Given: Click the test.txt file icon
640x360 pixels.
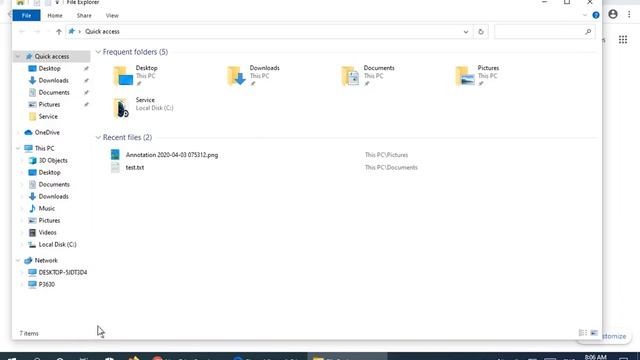Looking at the screenshot, I should point(115,167).
